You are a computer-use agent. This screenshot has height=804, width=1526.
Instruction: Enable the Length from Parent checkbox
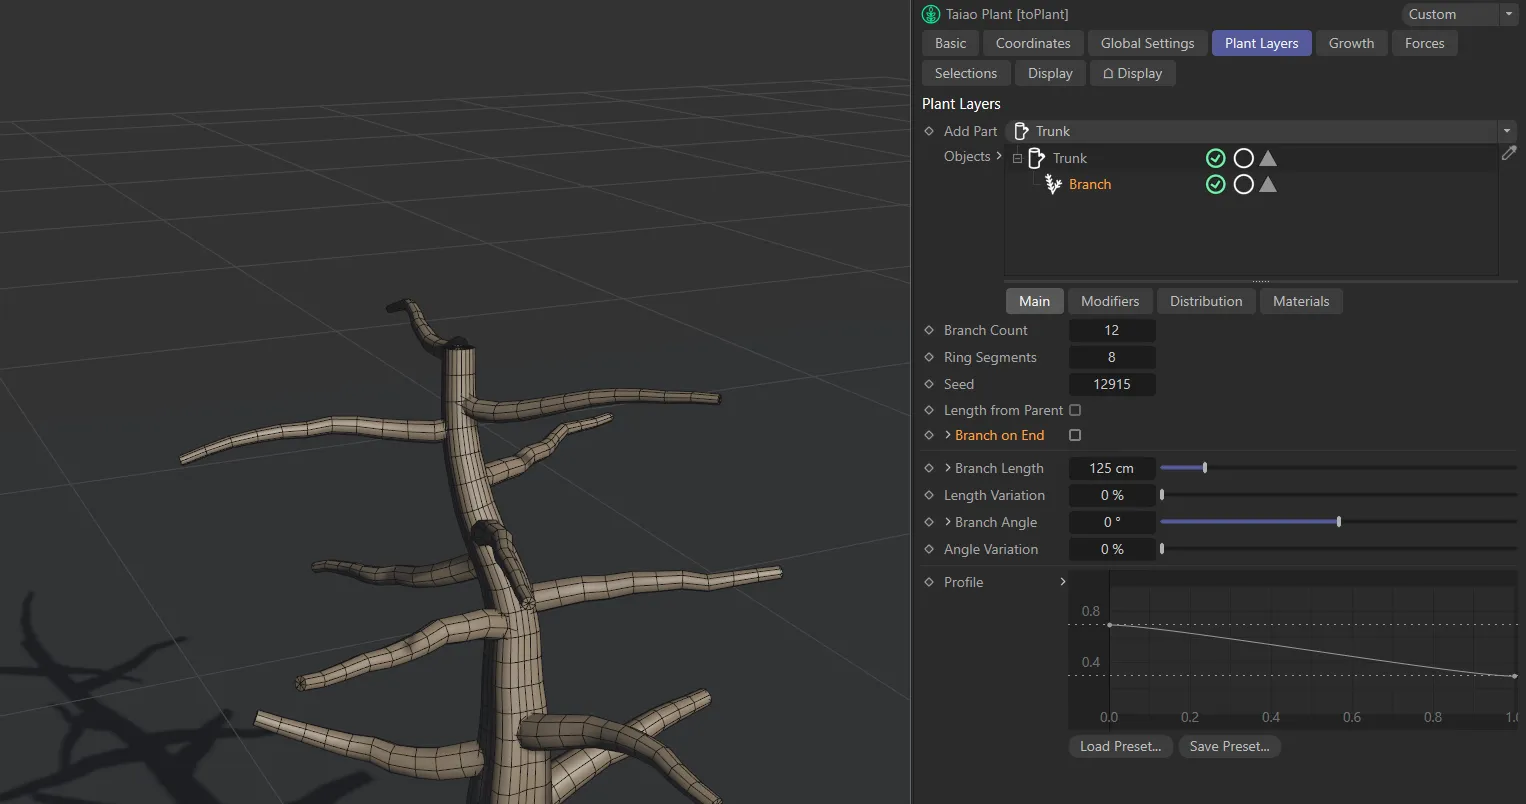tap(1075, 410)
